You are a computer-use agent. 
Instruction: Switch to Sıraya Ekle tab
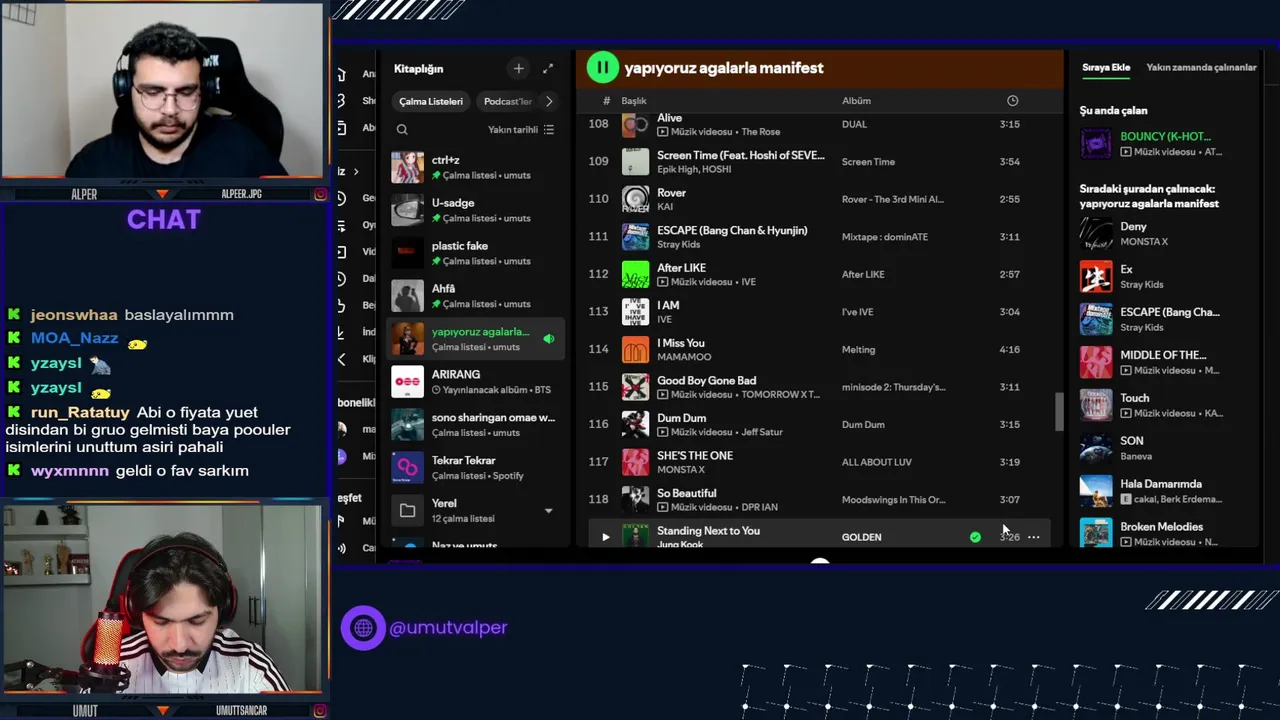click(x=1106, y=68)
